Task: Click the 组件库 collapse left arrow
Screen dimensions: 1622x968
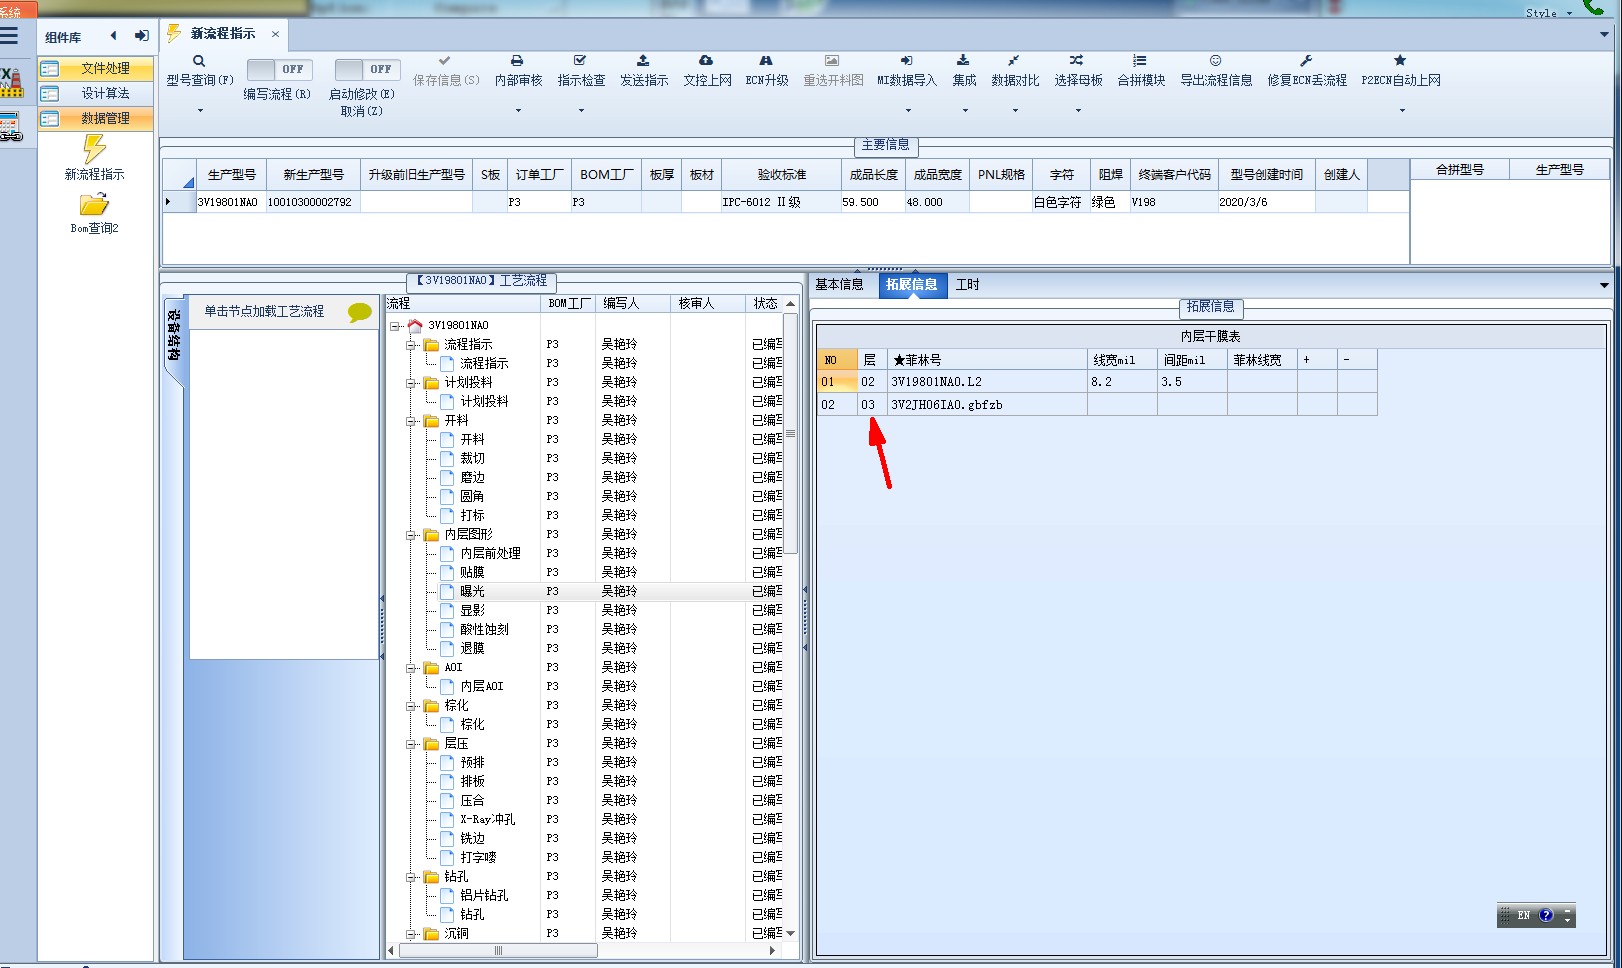Action: (x=113, y=36)
